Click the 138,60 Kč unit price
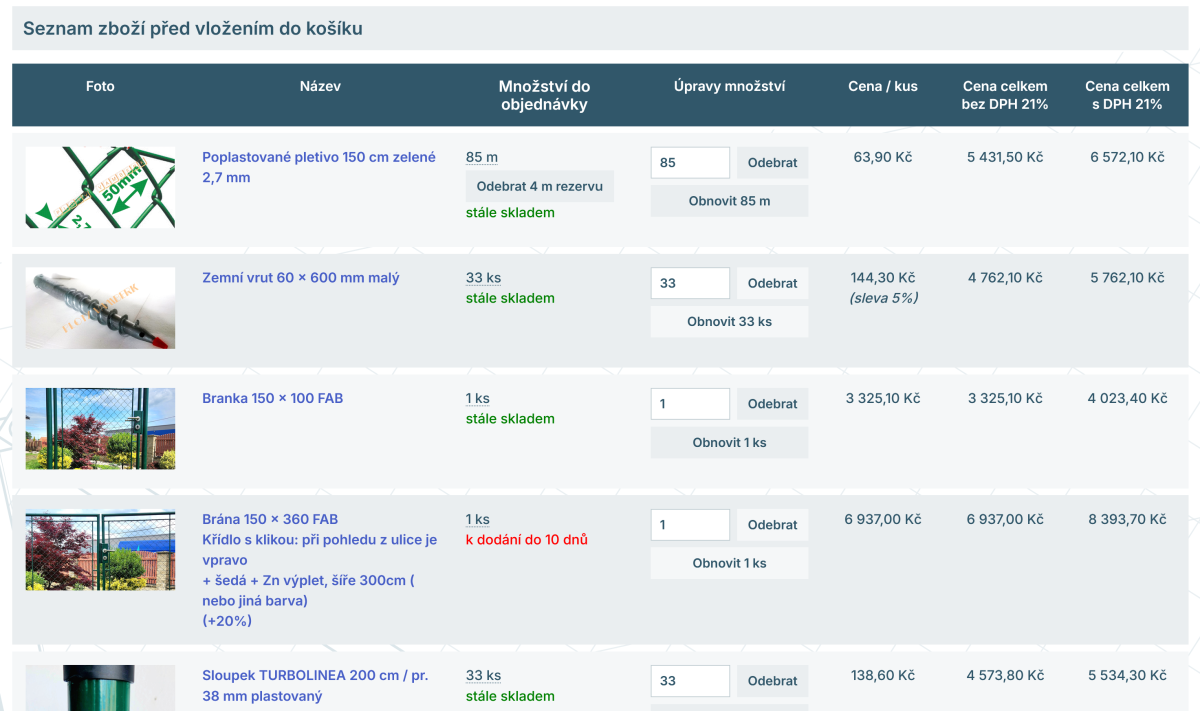The height and width of the screenshot is (711, 1200). [883, 675]
